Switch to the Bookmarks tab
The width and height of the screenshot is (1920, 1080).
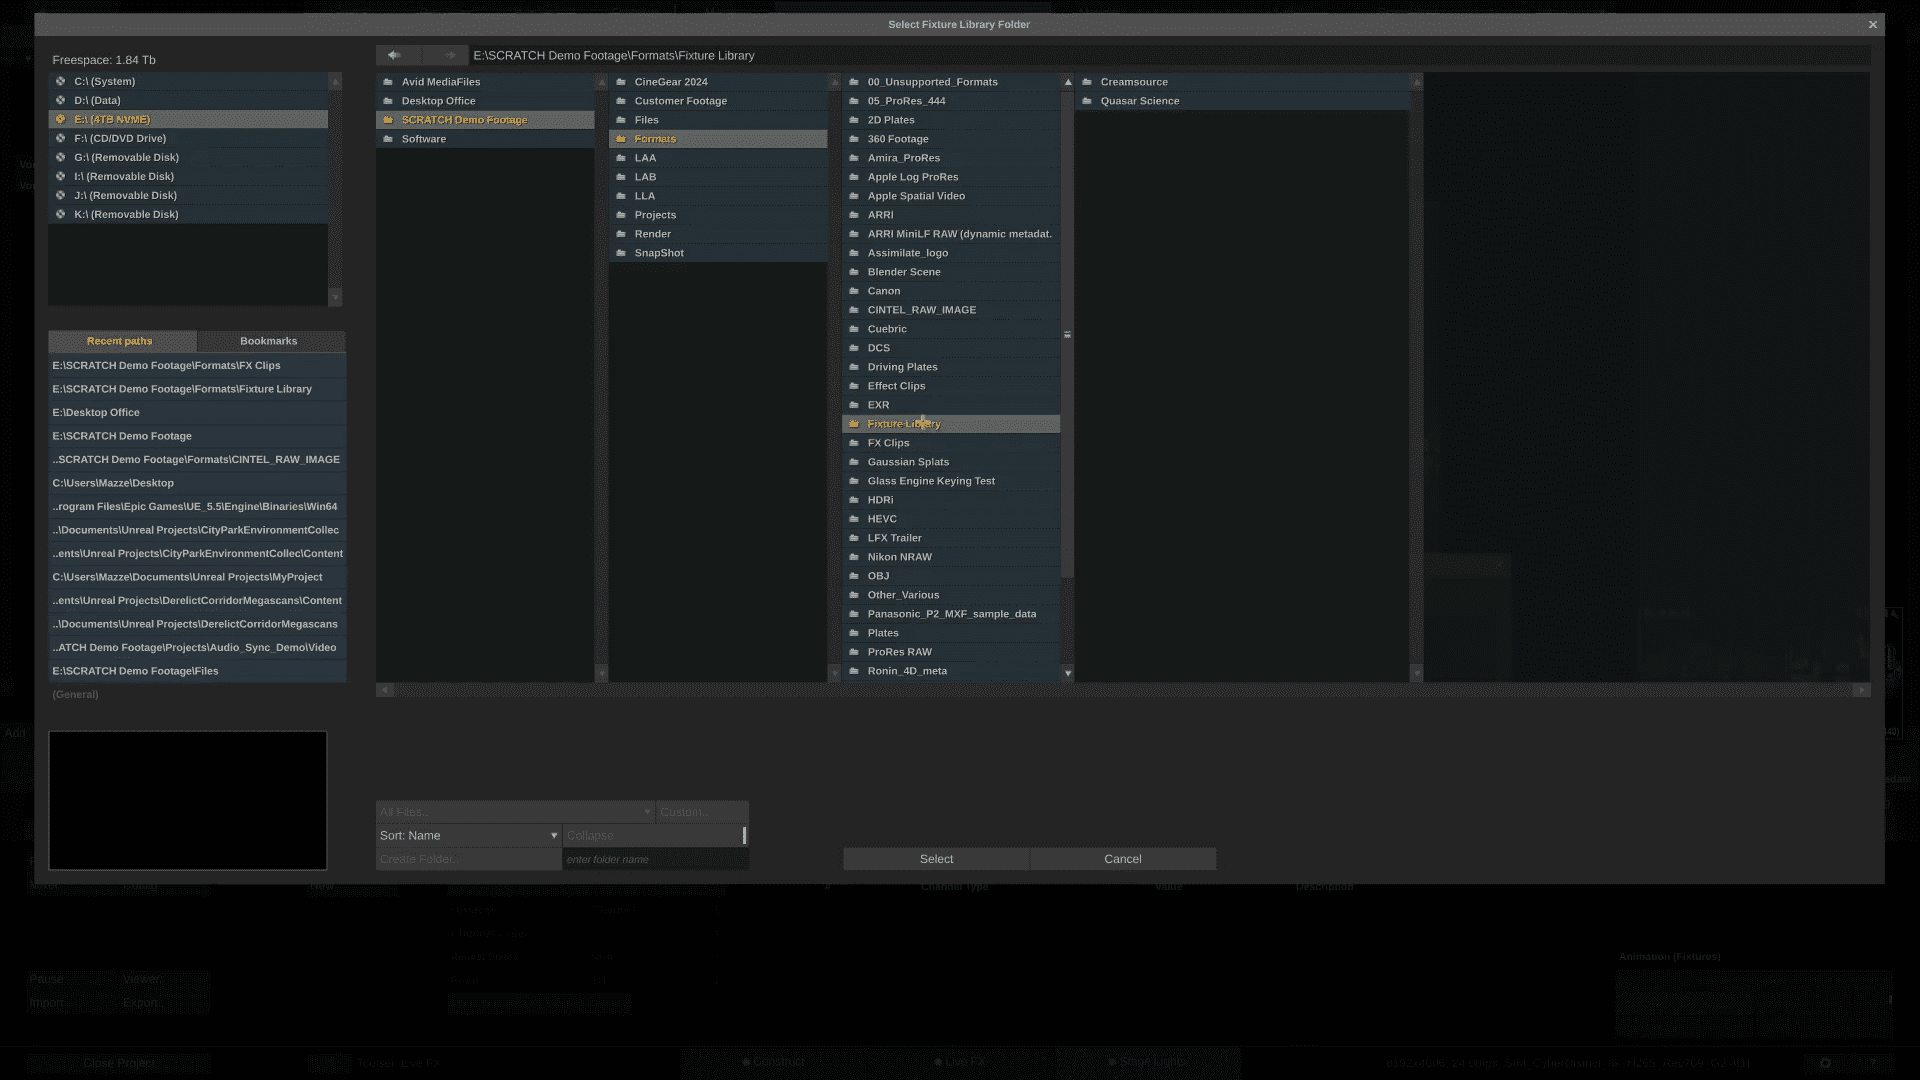pos(268,340)
